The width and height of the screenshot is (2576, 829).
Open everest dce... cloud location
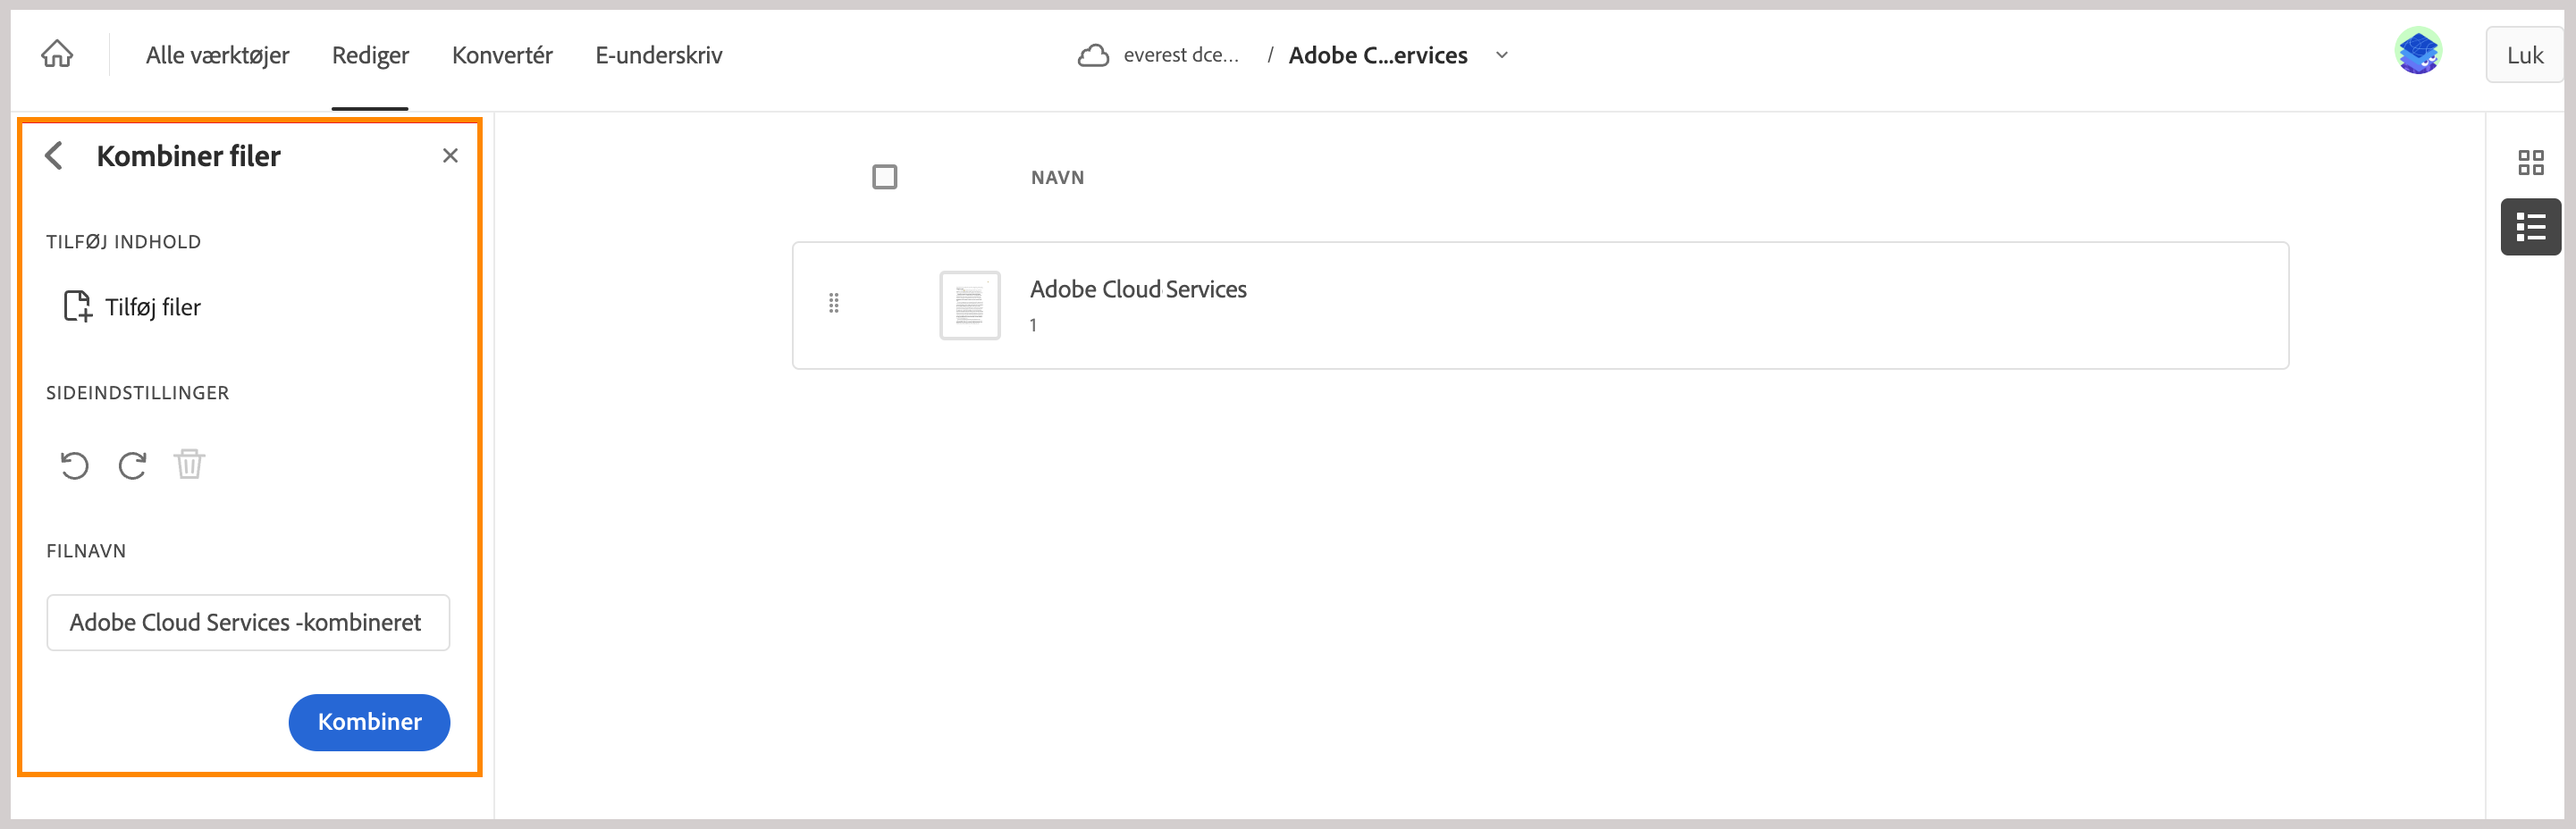tap(1180, 55)
